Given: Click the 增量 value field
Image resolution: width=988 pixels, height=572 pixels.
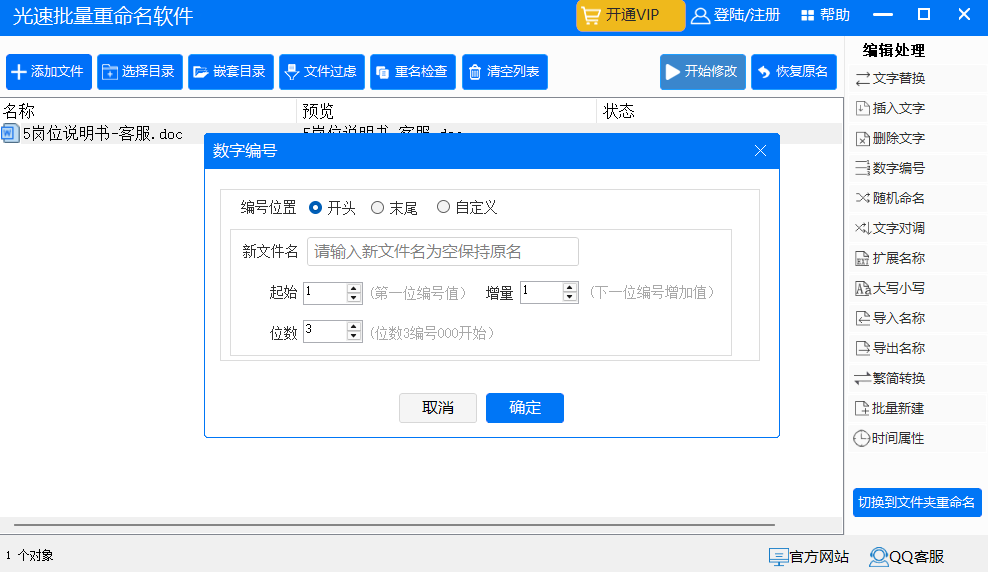Looking at the screenshot, I should [541, 293].
